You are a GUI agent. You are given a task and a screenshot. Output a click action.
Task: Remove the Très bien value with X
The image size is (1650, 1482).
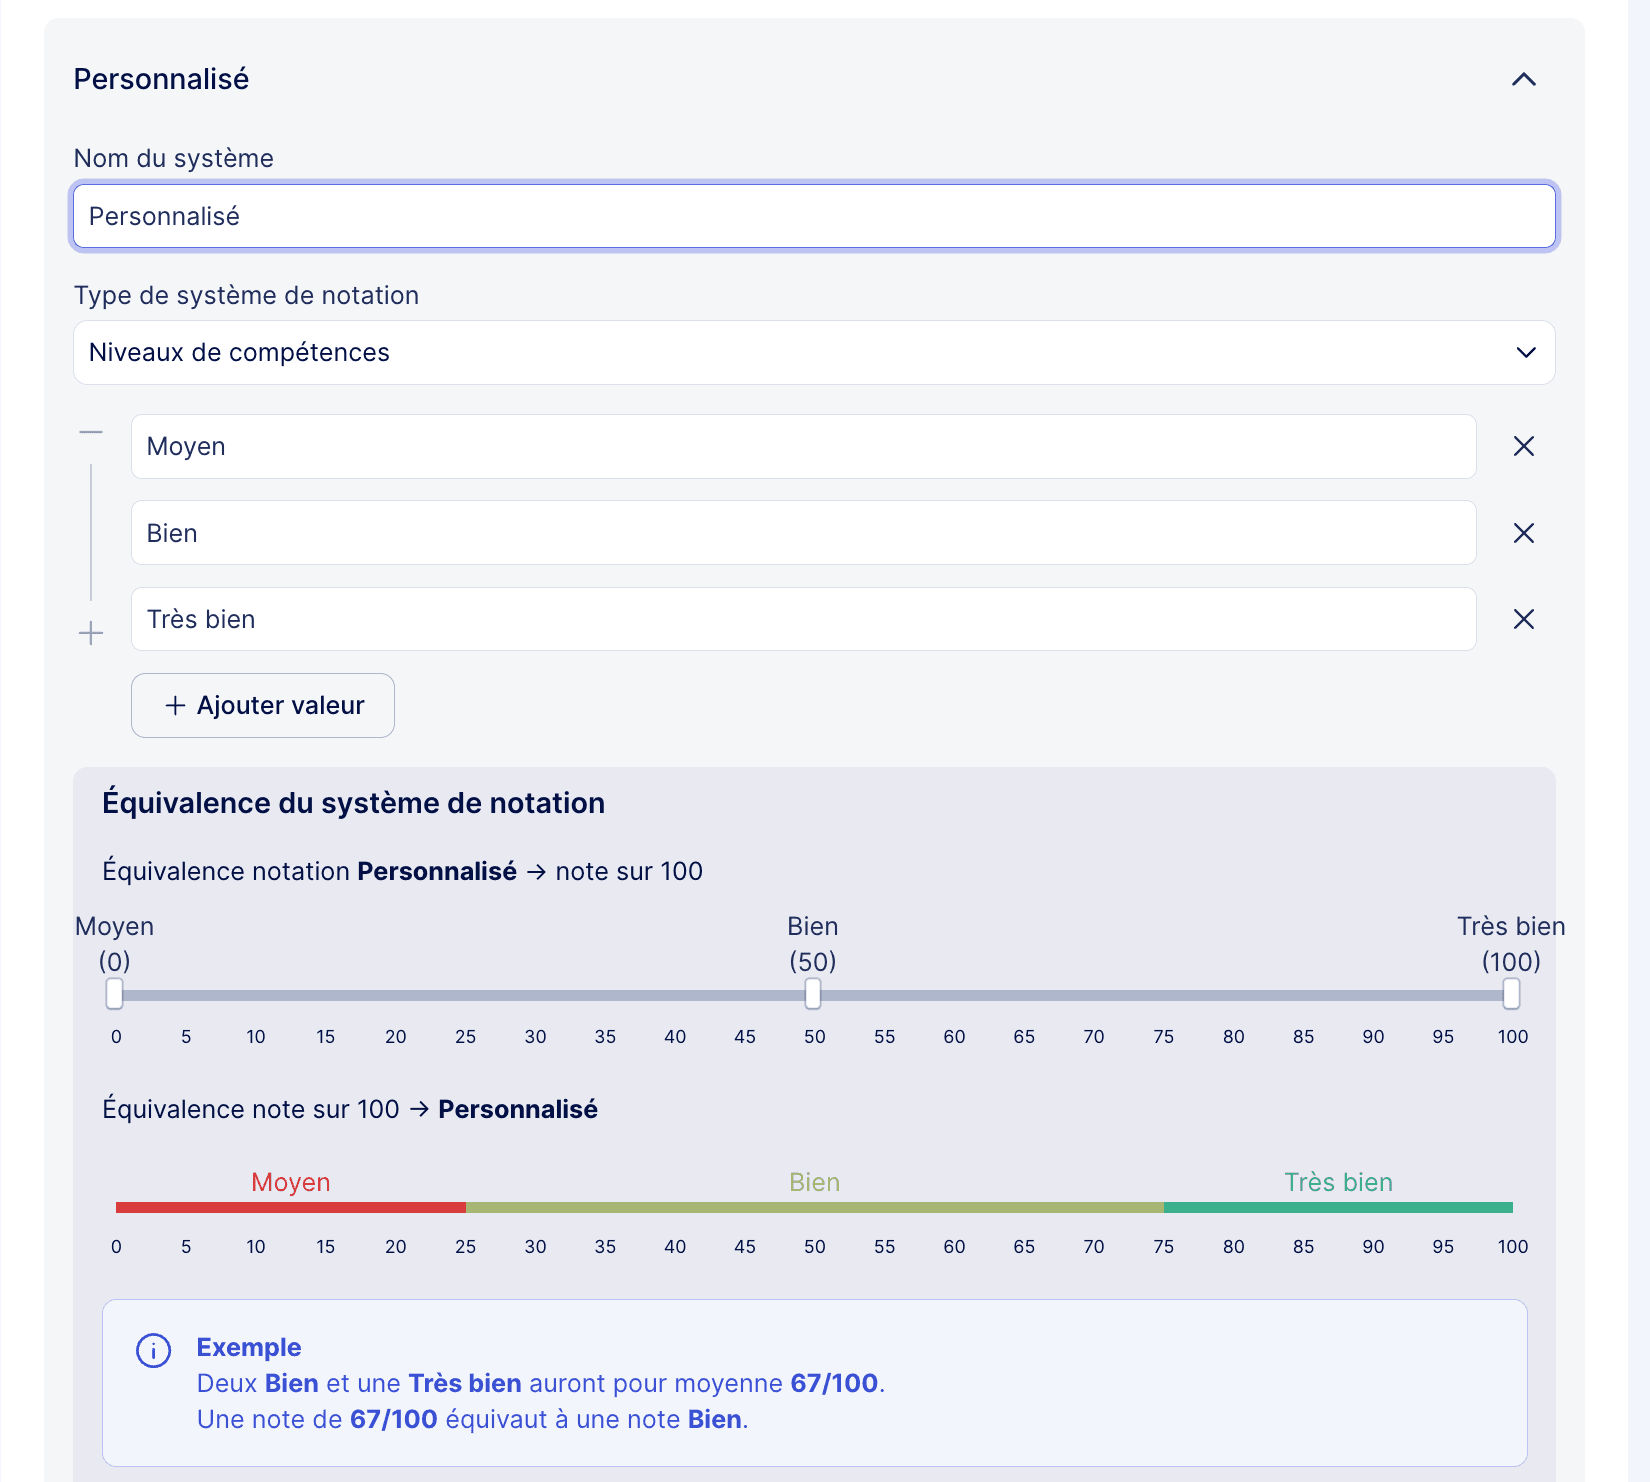point(1523,619)
